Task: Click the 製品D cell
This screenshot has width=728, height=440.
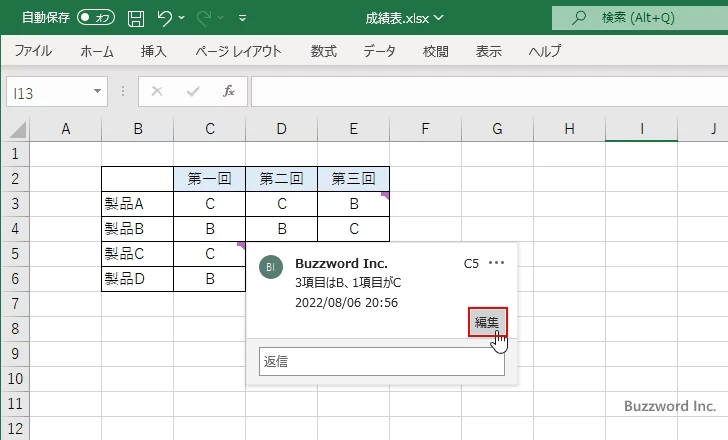Action: point(137,279)
